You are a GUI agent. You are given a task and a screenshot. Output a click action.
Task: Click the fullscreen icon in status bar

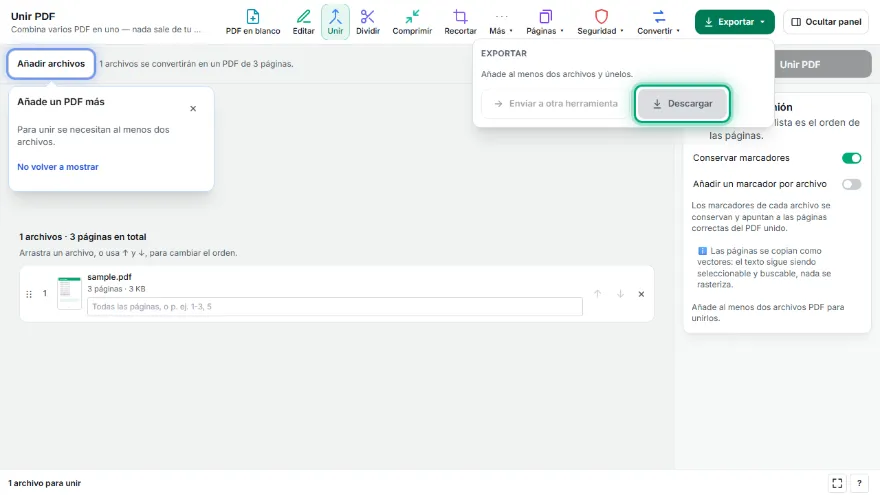837,483
